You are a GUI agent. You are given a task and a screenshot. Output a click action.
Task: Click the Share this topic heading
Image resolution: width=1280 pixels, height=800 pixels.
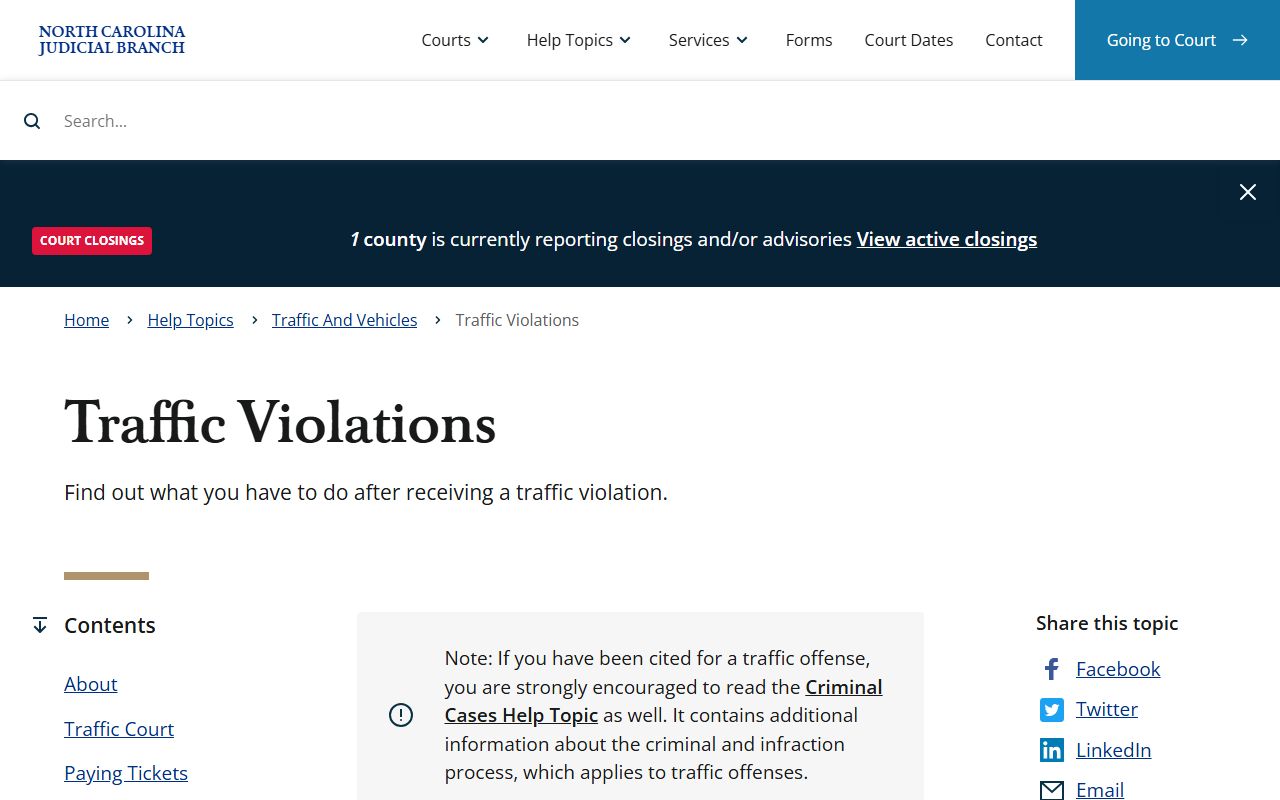point(1107,623)
